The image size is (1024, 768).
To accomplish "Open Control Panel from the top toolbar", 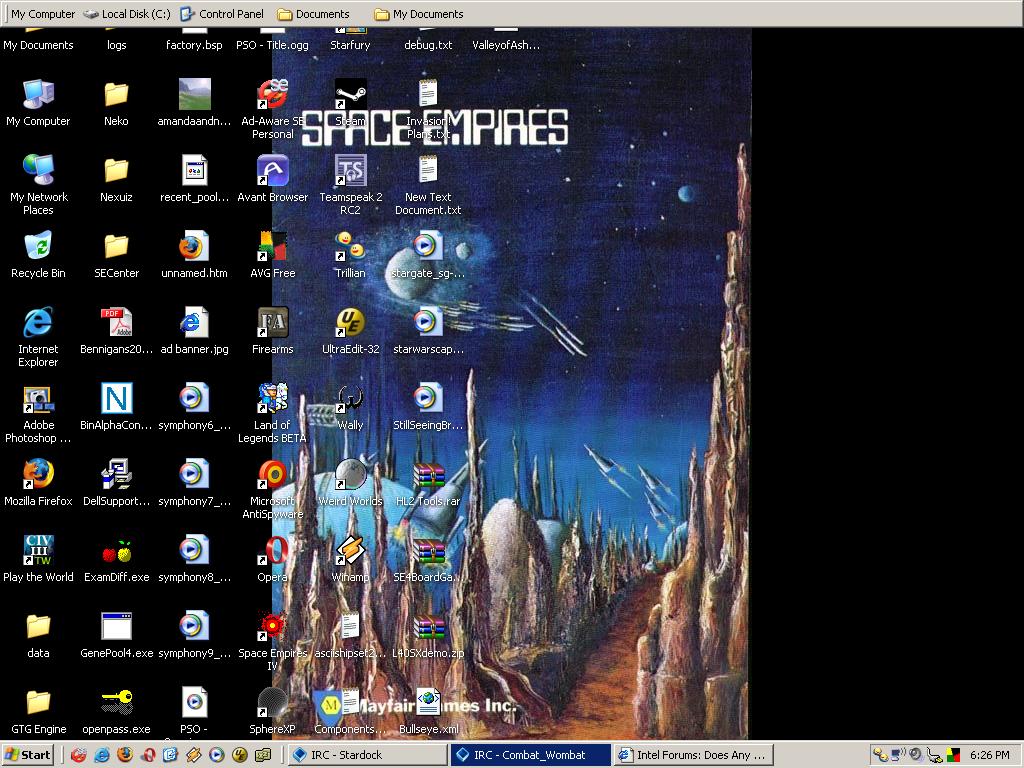I will [x=222, y=14].
